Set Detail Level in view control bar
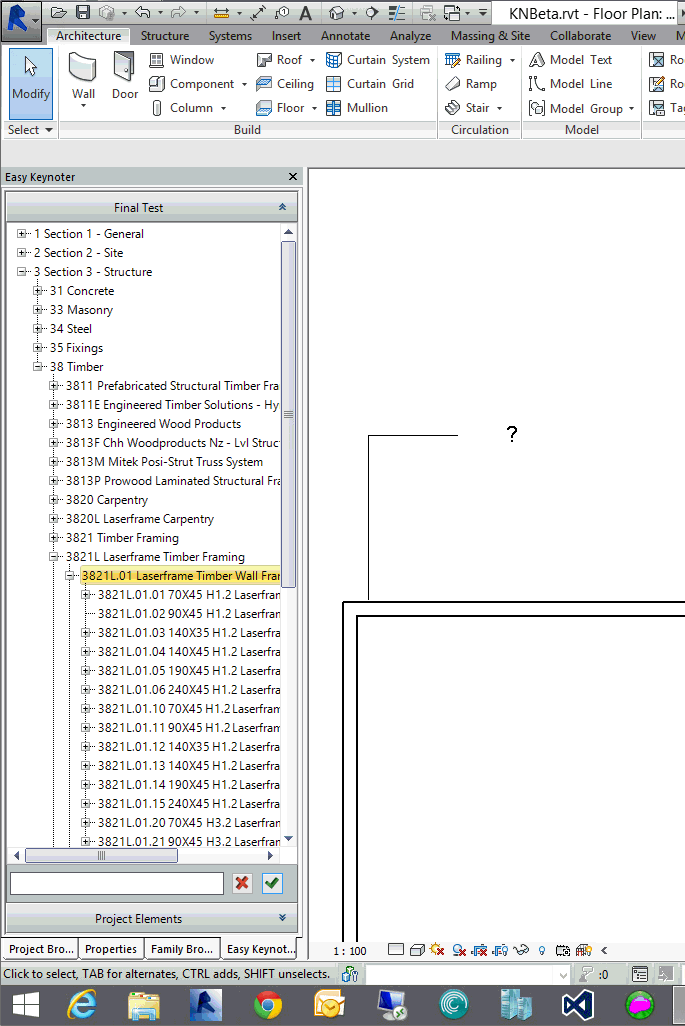685x1026 pixels. click(x=395, y=949)
